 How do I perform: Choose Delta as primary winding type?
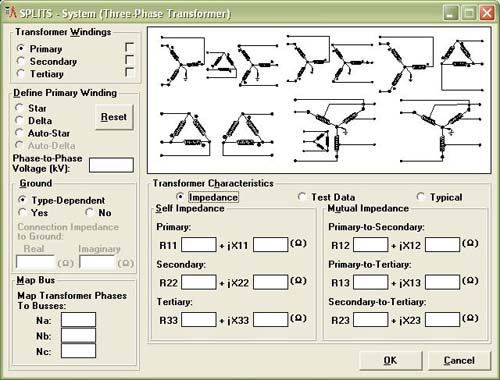(19, 120)
